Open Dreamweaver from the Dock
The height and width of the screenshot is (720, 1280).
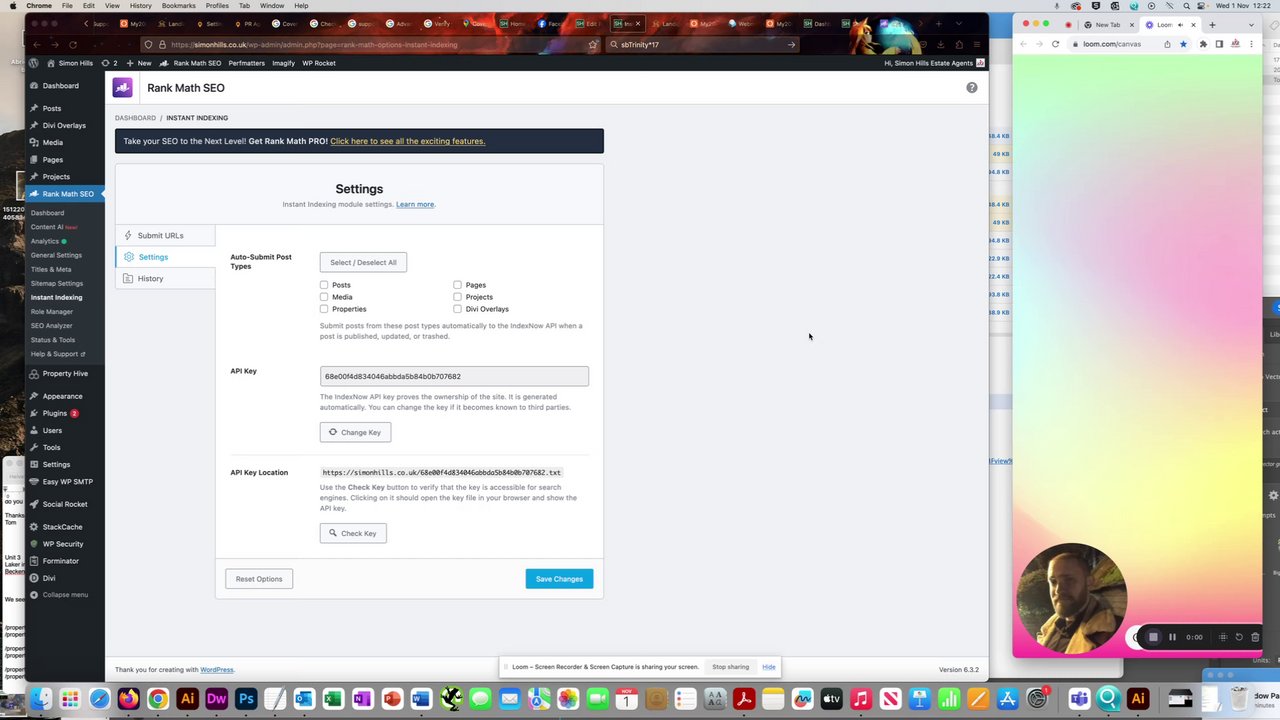(x=216, y=699)
